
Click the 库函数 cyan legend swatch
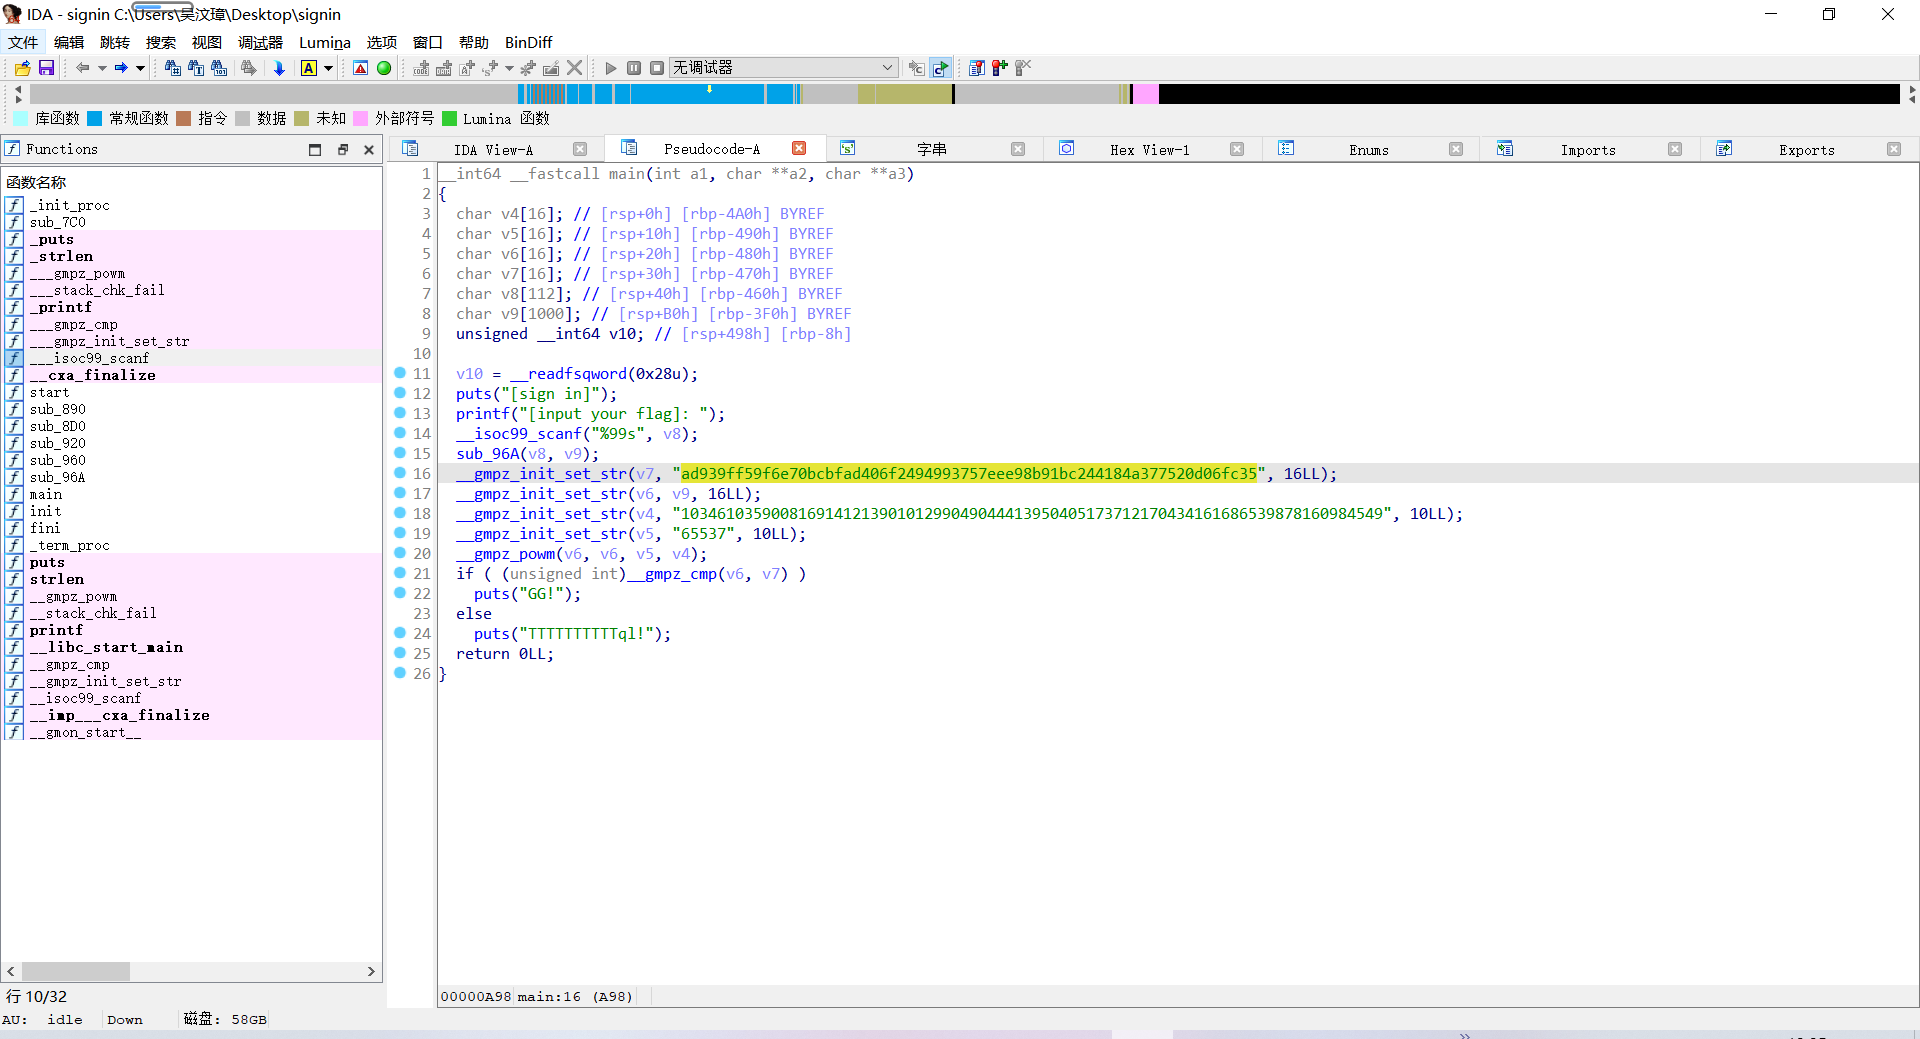click(21, 118)
